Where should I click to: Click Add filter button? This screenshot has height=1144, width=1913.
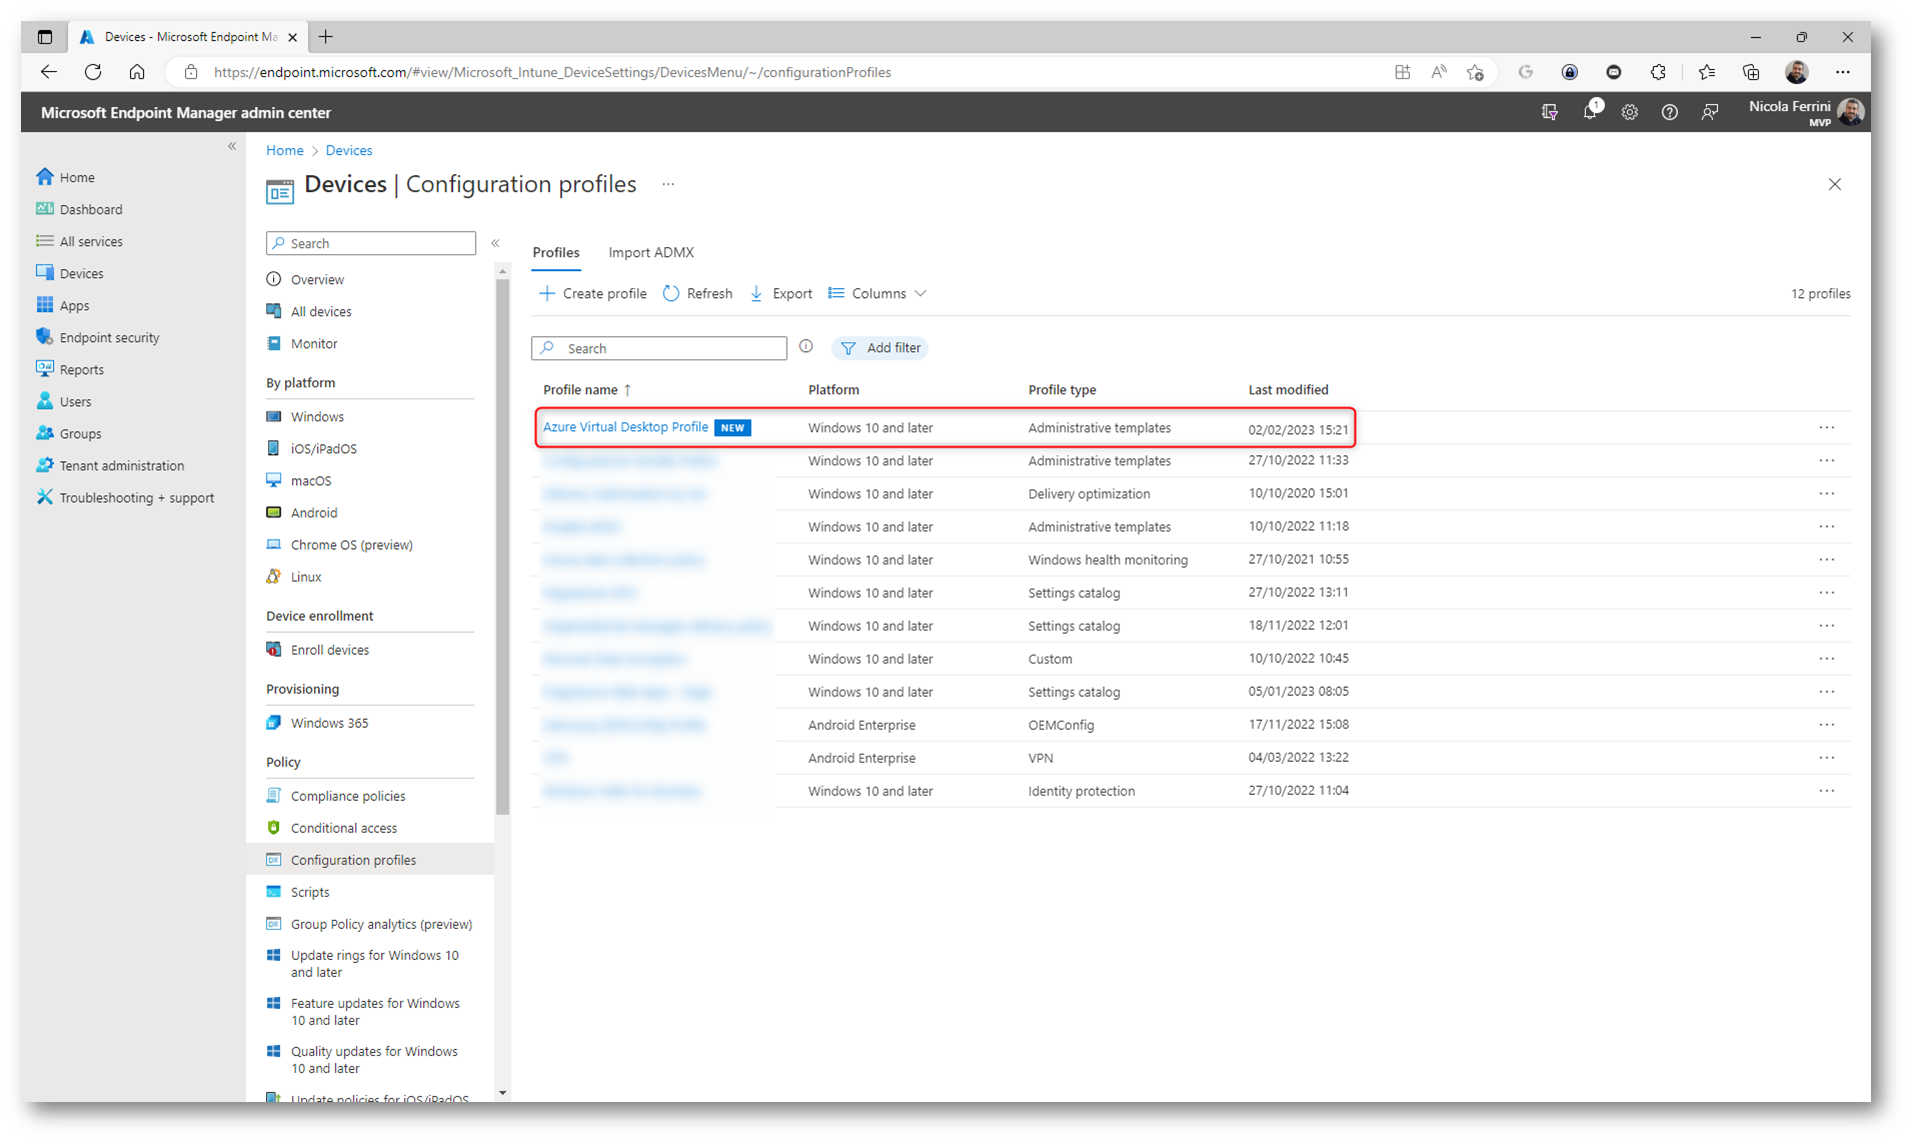coord(880,348)
